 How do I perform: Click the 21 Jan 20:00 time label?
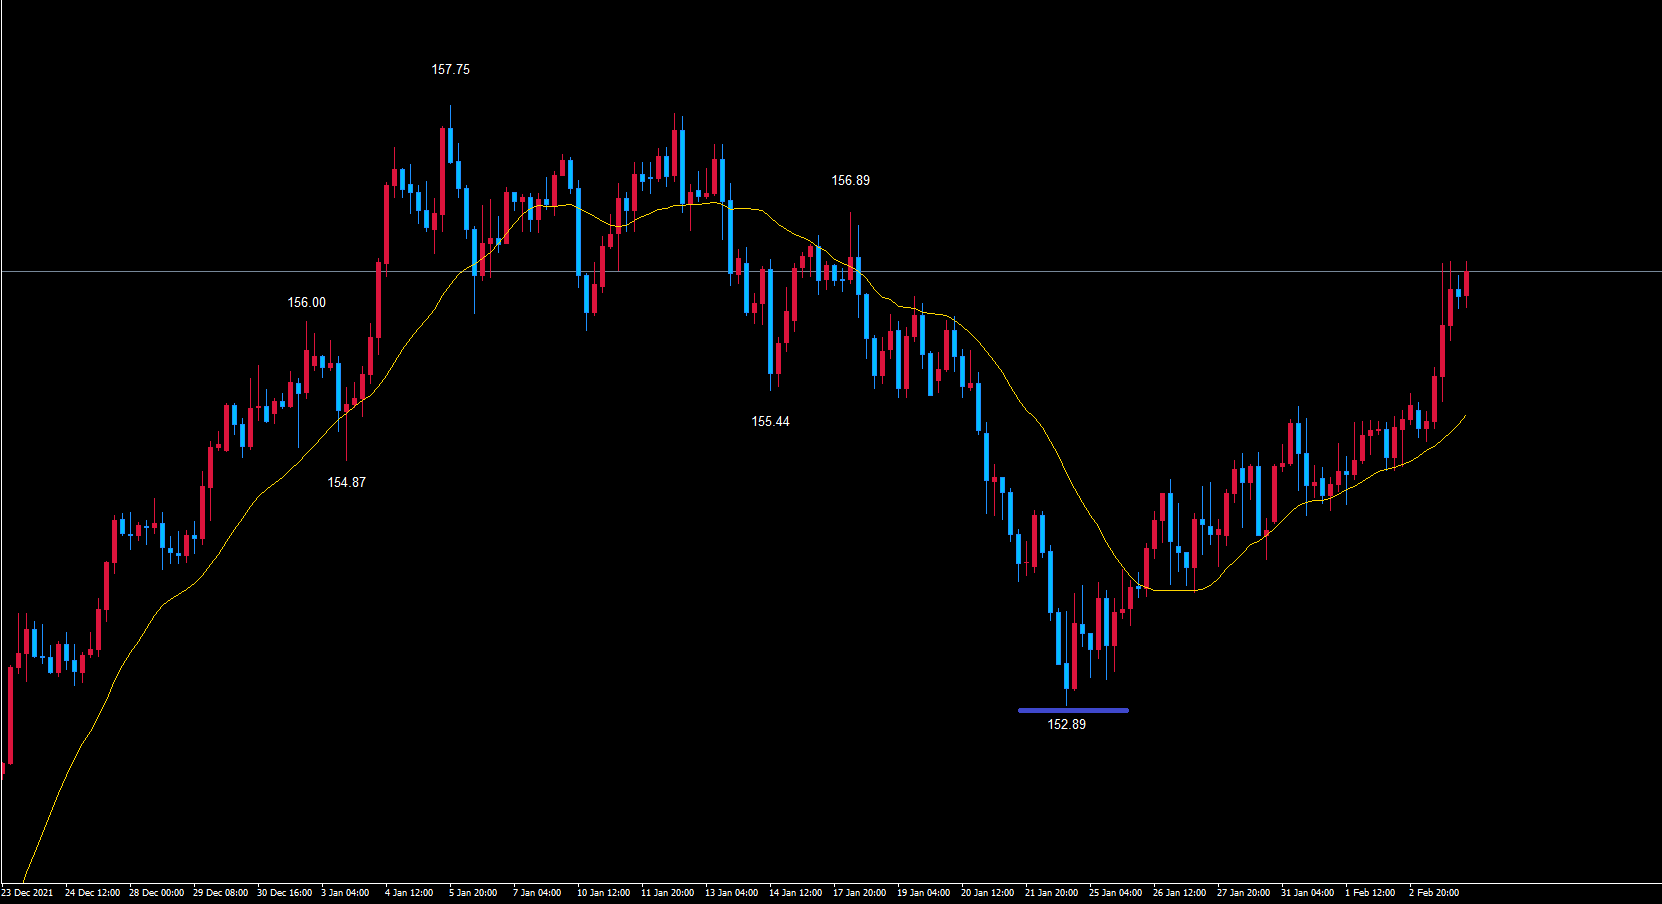click(x=1051, y=893)
